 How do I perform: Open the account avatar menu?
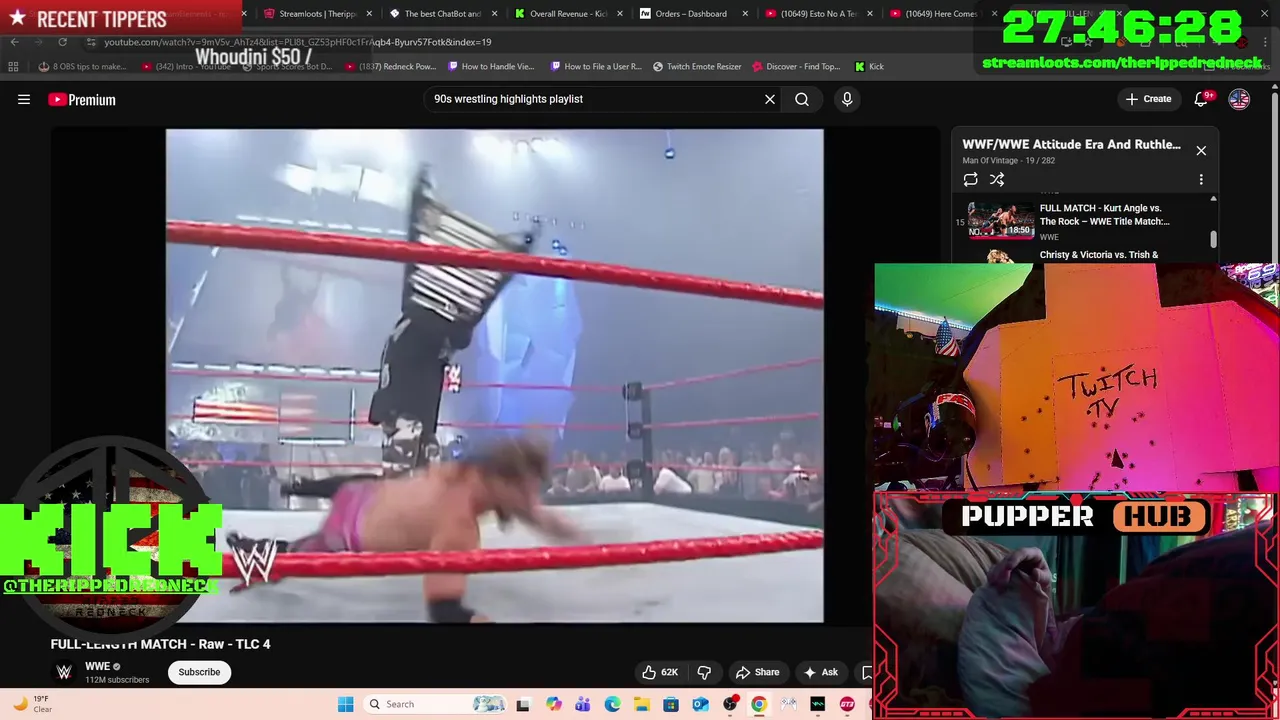coord(1239,99)
